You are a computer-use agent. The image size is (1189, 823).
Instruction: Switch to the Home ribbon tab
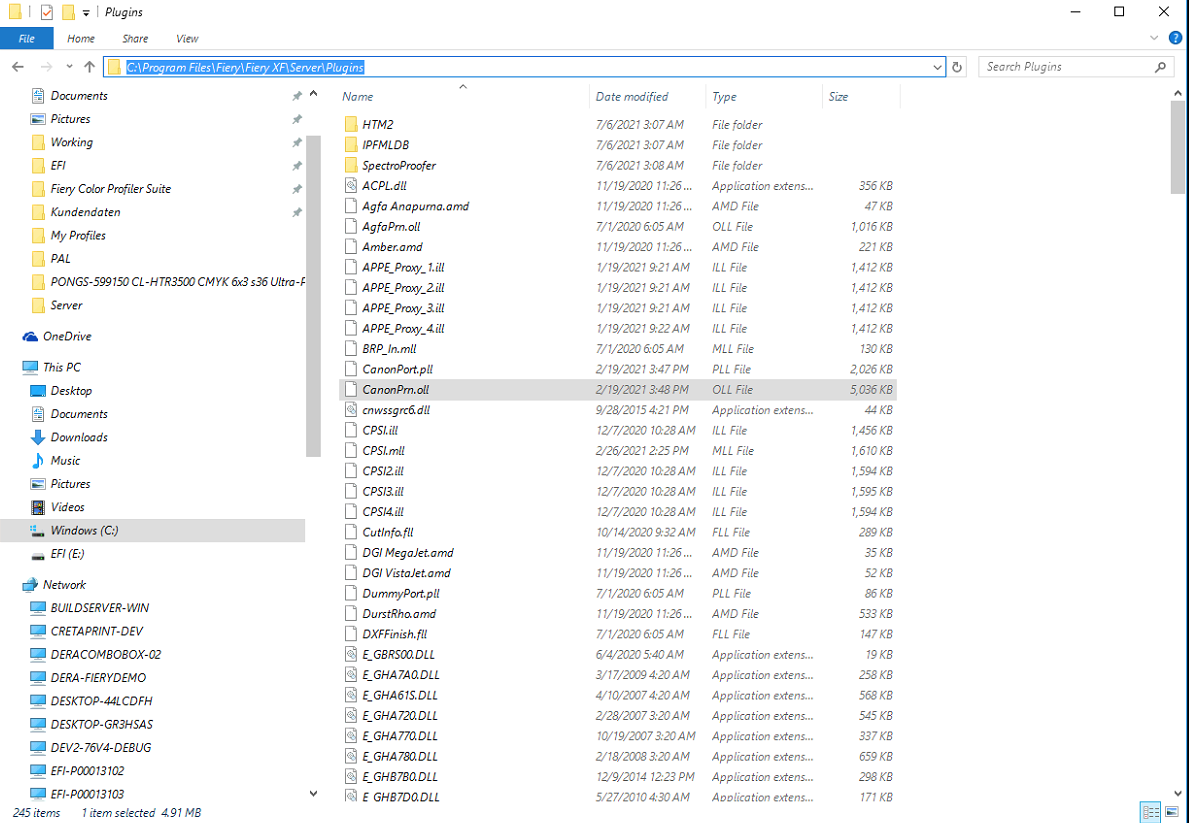click(80, 39)
